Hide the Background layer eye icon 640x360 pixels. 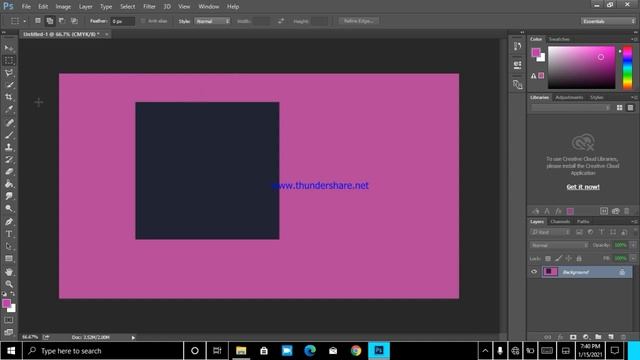click(534, 272)
